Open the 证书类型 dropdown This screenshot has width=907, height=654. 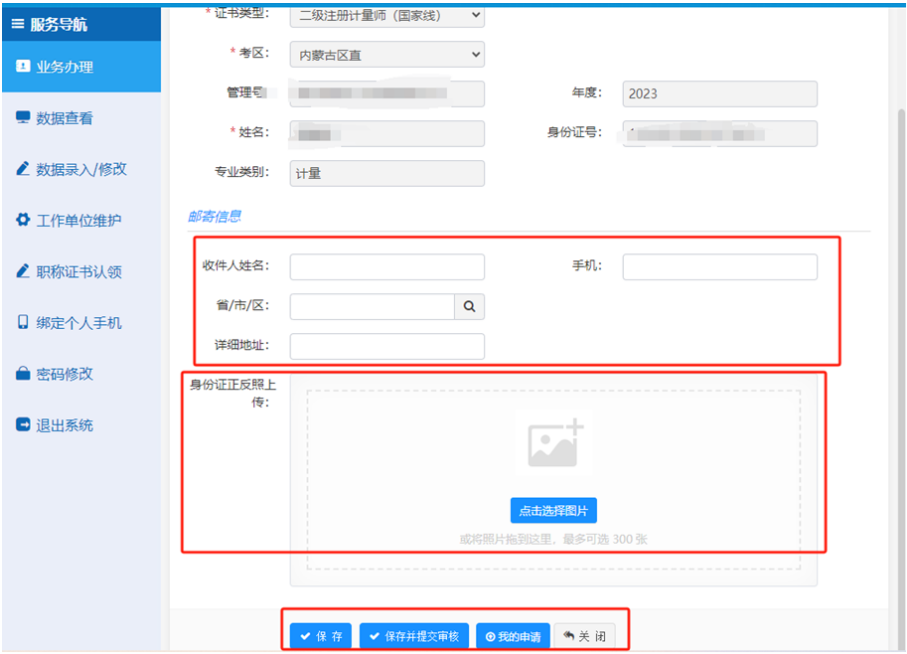point(387,14)
